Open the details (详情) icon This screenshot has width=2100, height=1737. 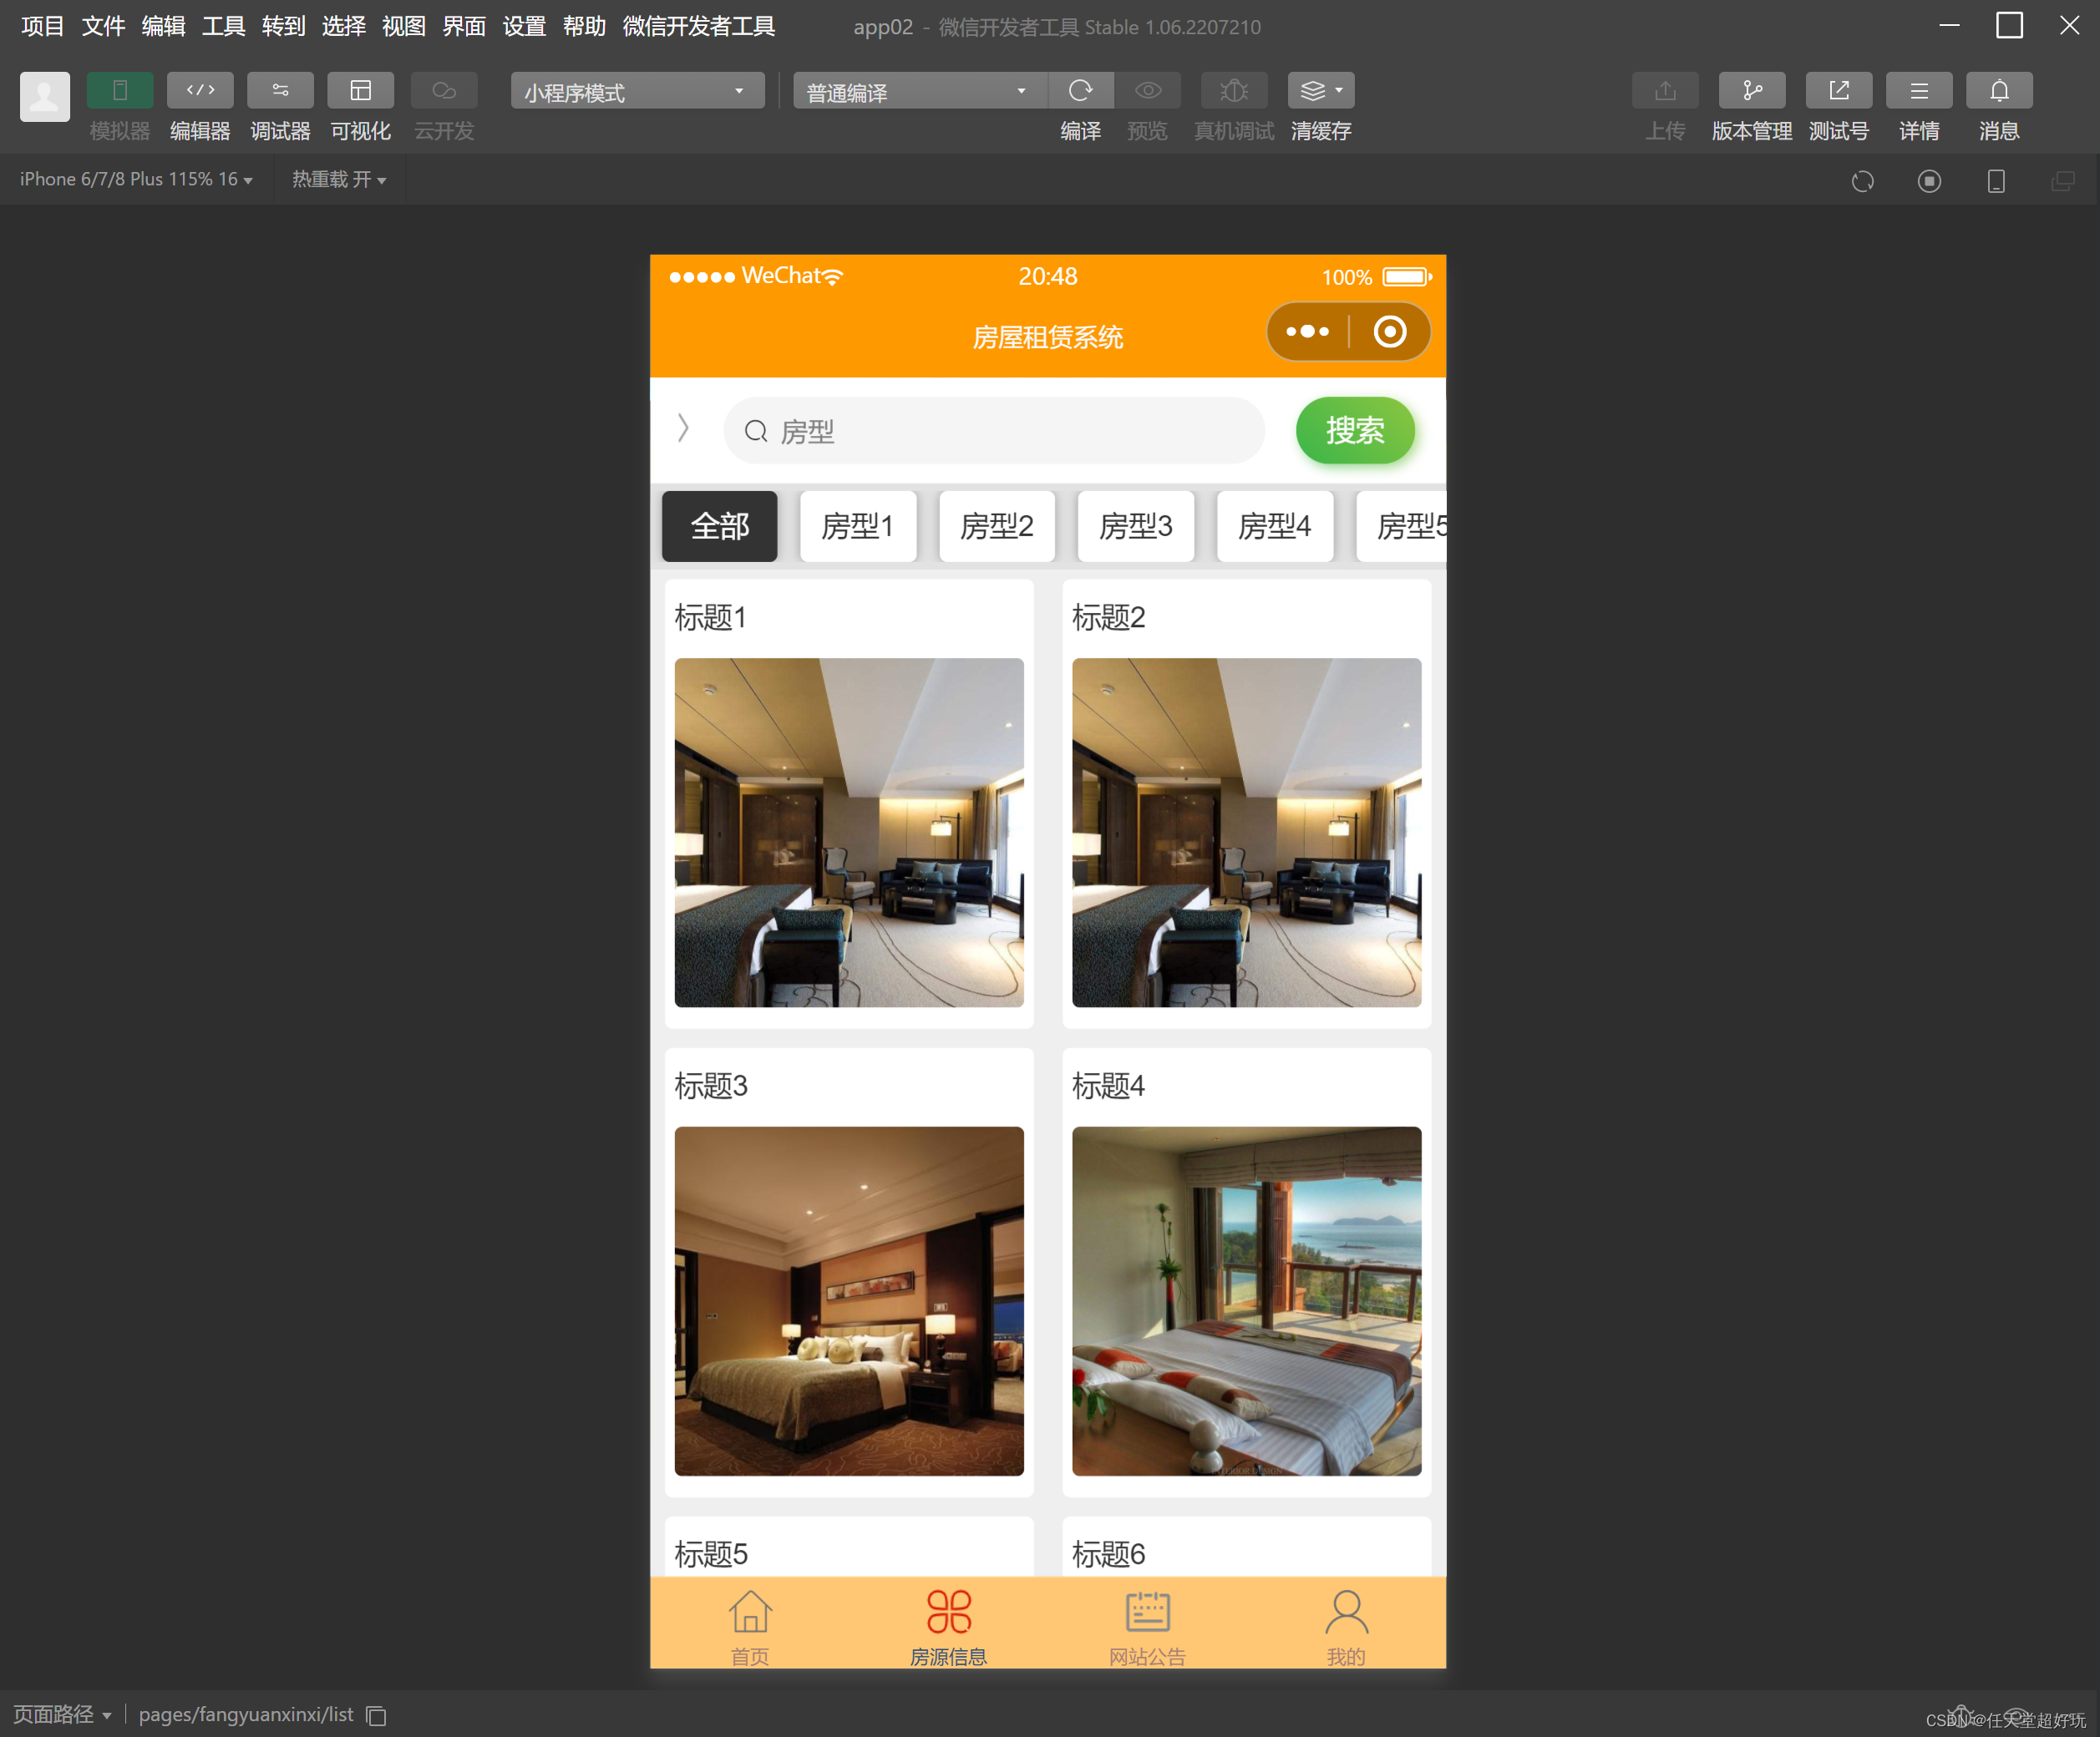click(x=1919, y=91)
